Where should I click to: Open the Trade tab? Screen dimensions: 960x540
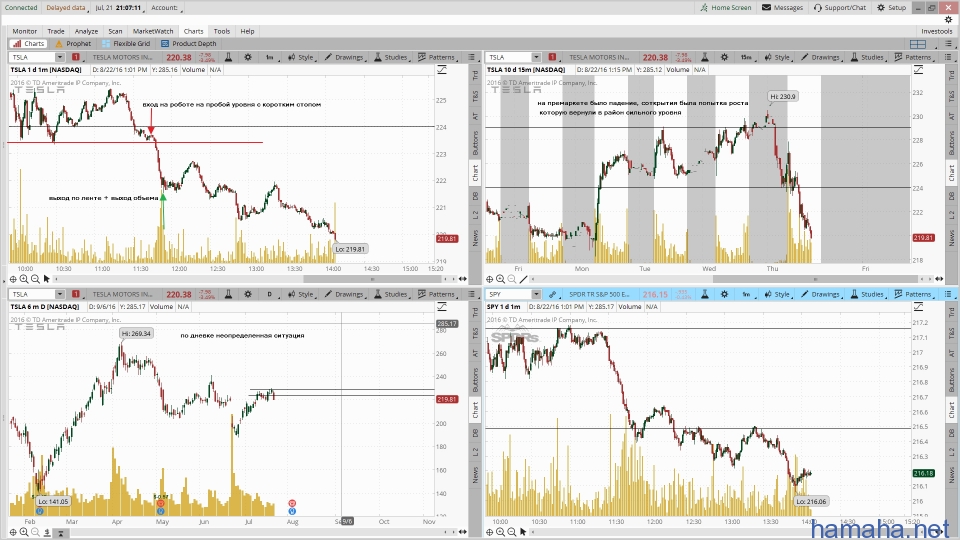[x=56, y=31]
